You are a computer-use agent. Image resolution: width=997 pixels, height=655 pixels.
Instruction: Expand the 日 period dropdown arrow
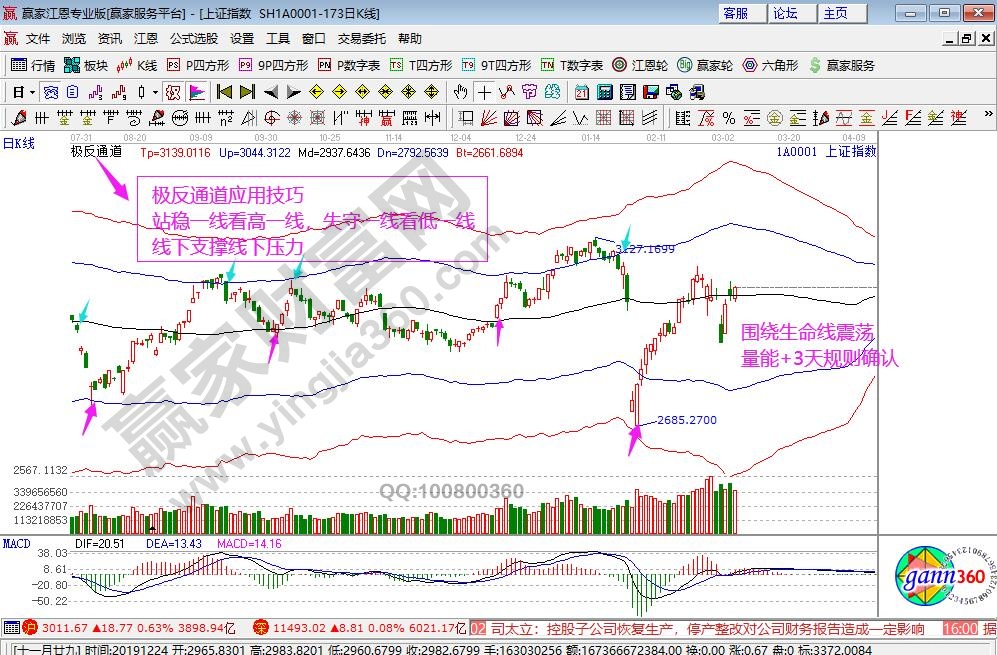(x=32, y=92)
